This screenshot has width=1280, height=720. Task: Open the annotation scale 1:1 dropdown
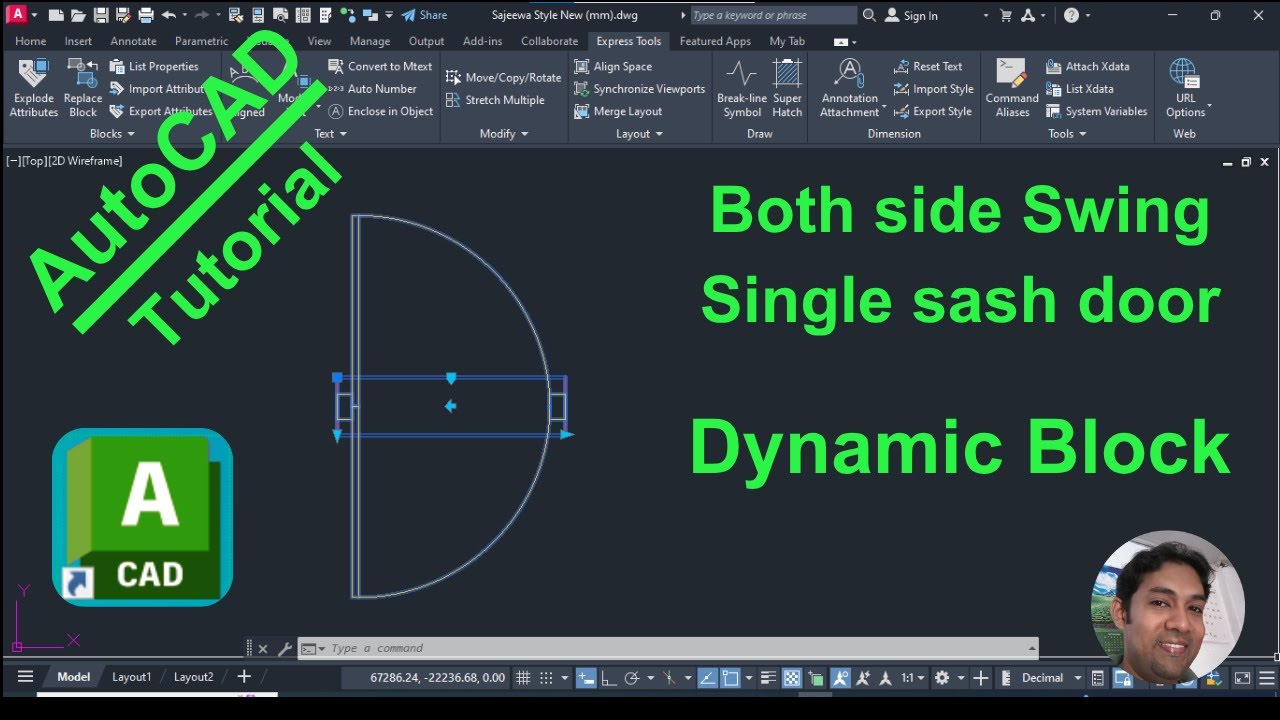click(914, 678)
